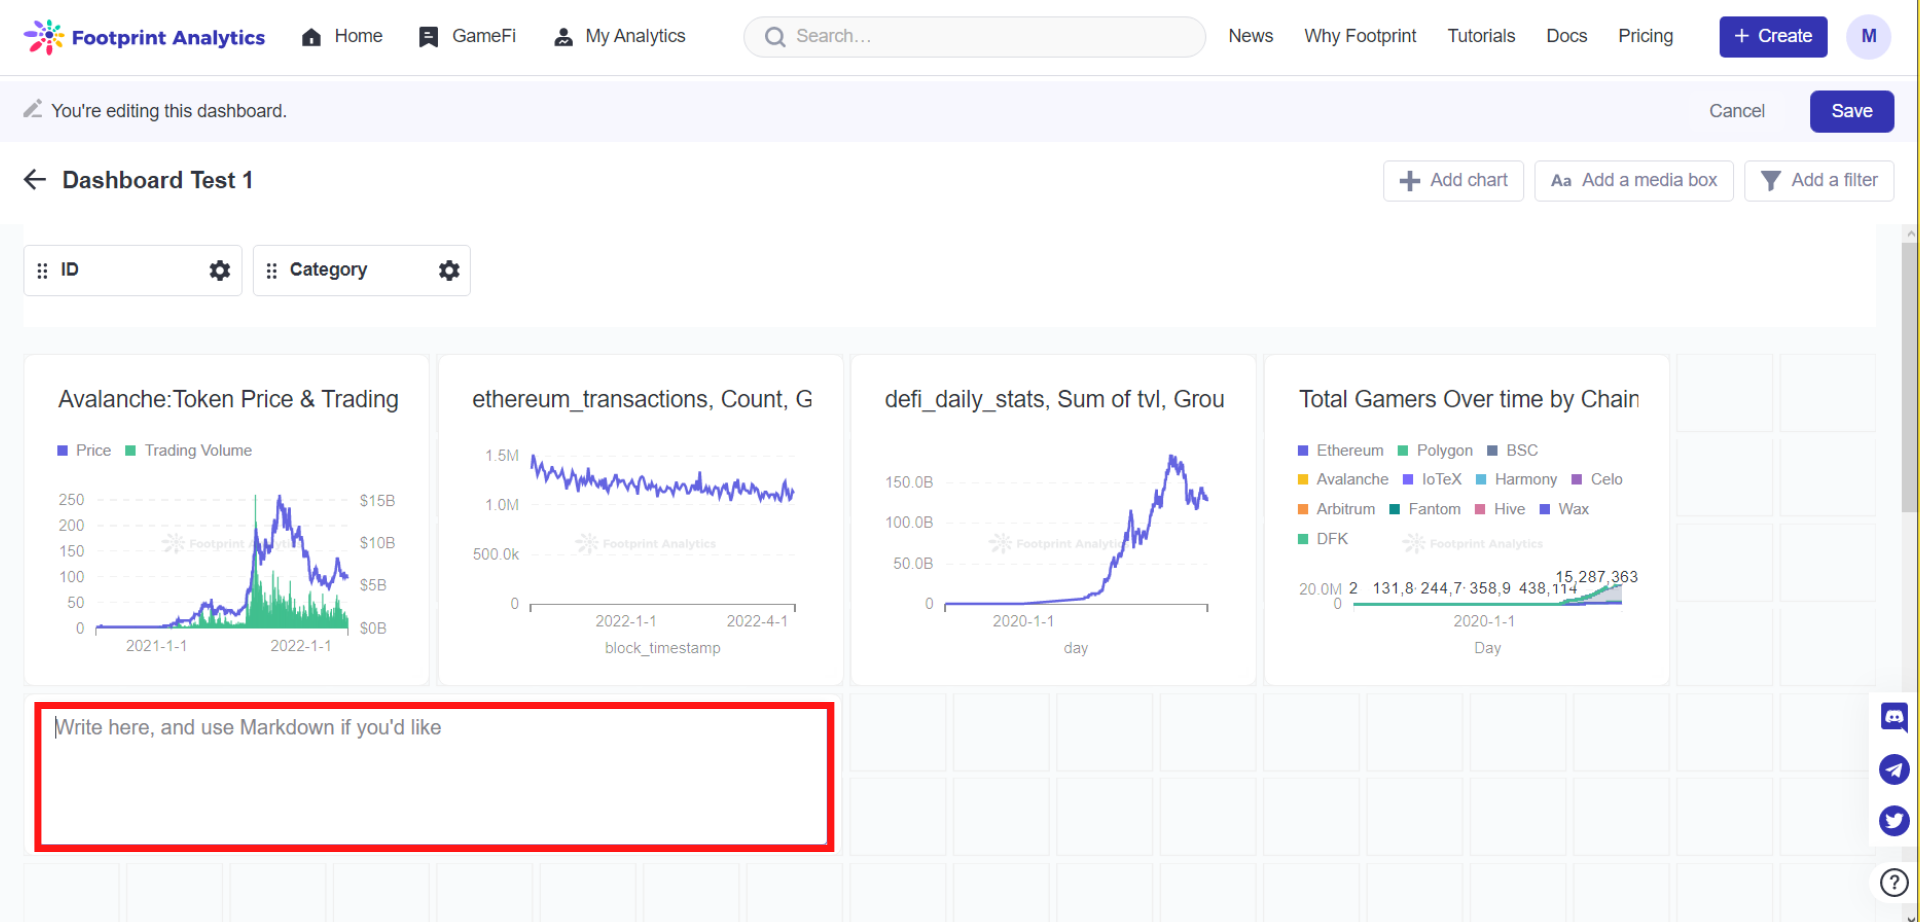Image resolution: width=1920 pixels, height=922 pixels.
Task: Click the GameFi bookmark icon
Action: click(x=428, y=37)
